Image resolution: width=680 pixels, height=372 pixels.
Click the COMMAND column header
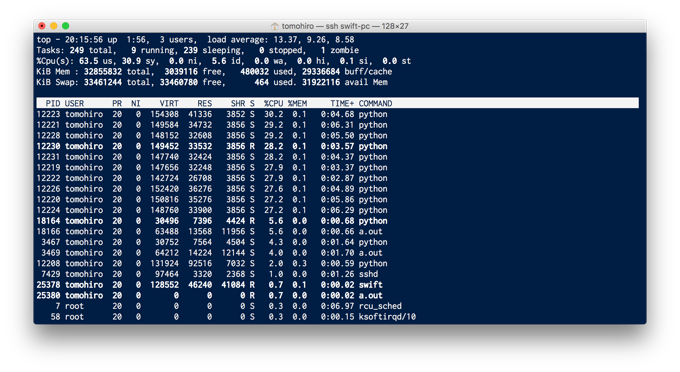click(375, 103)
